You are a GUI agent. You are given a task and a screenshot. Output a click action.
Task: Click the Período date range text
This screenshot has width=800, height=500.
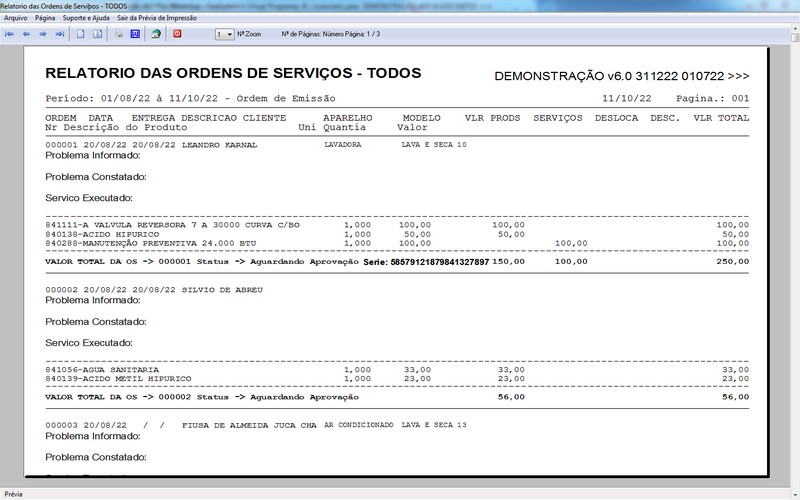(x=190, y=98)
